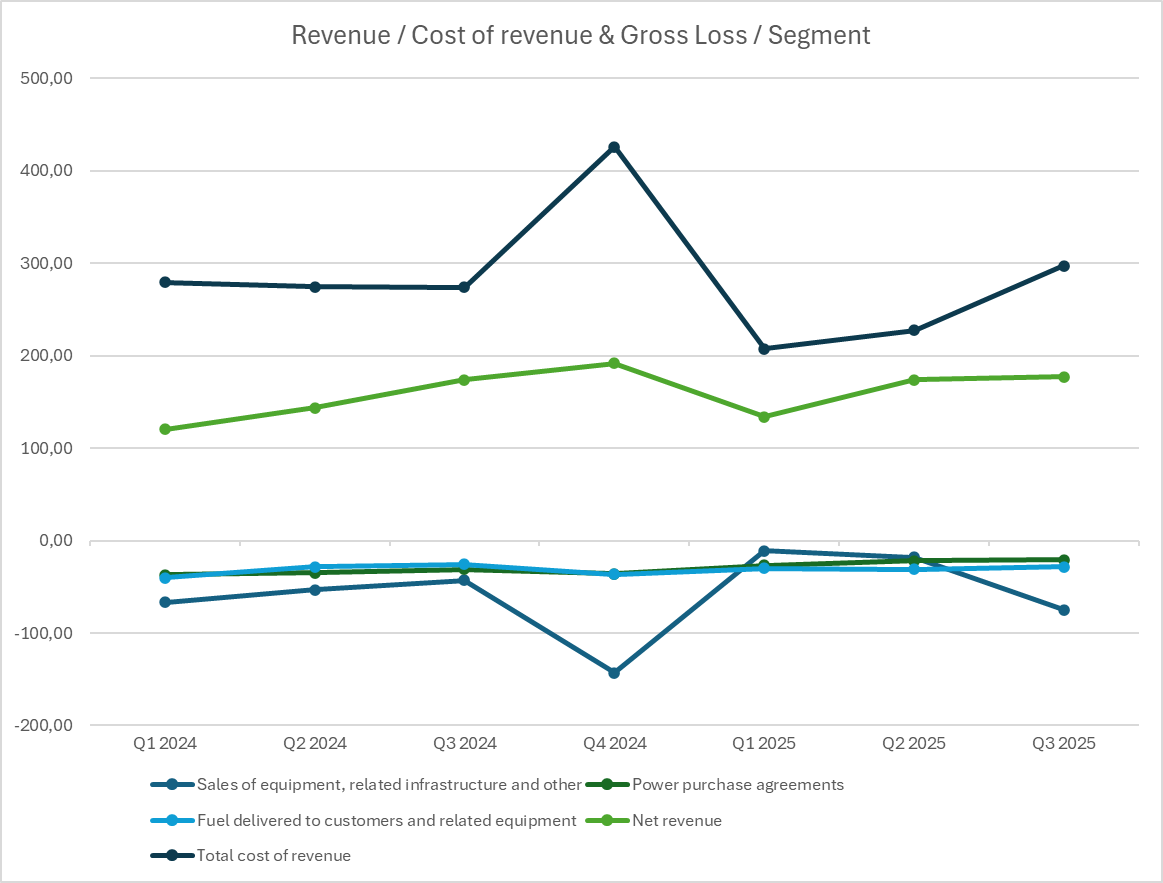Select the Sales of equipment Q3 2025 data point
Viewport: 1163px width, 883px height.
(1064, 610)
